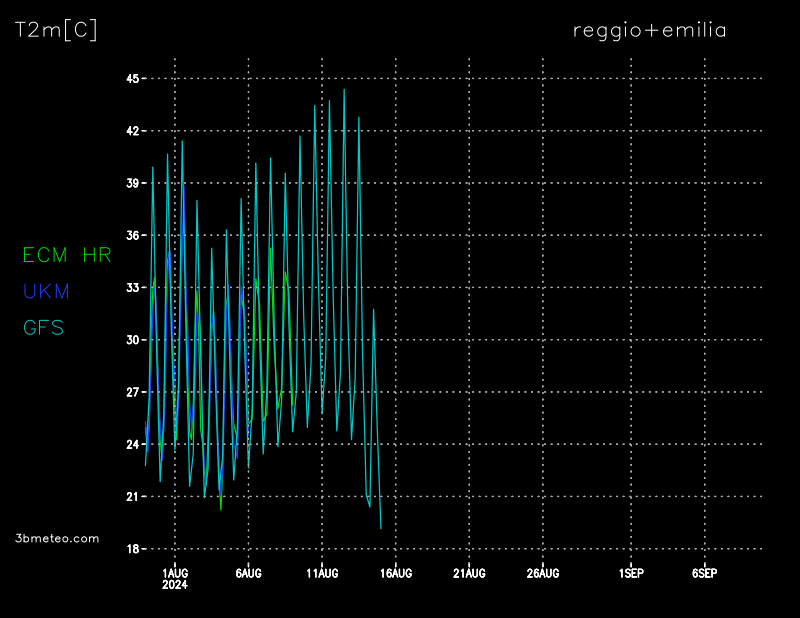Viewport: 800px width, 618px height.
Task: Select the reggio+emilia location label
Action: (x=649, y=30)
